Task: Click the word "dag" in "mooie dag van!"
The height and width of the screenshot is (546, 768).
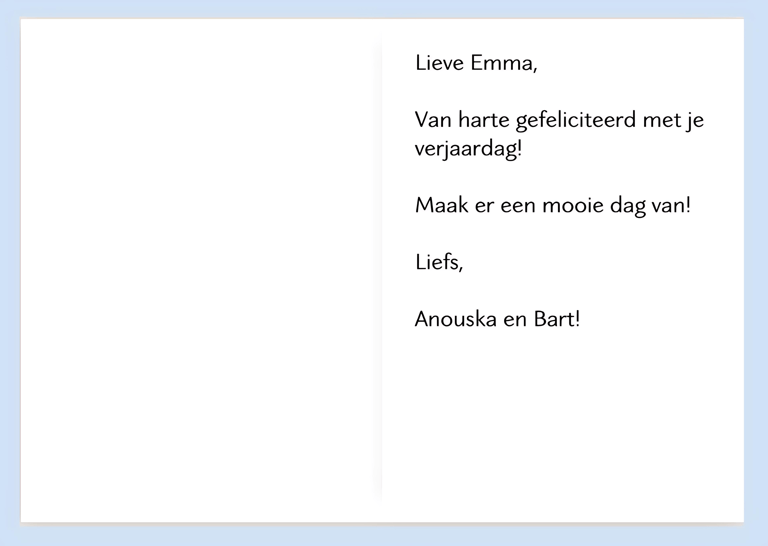Action: 628,207
